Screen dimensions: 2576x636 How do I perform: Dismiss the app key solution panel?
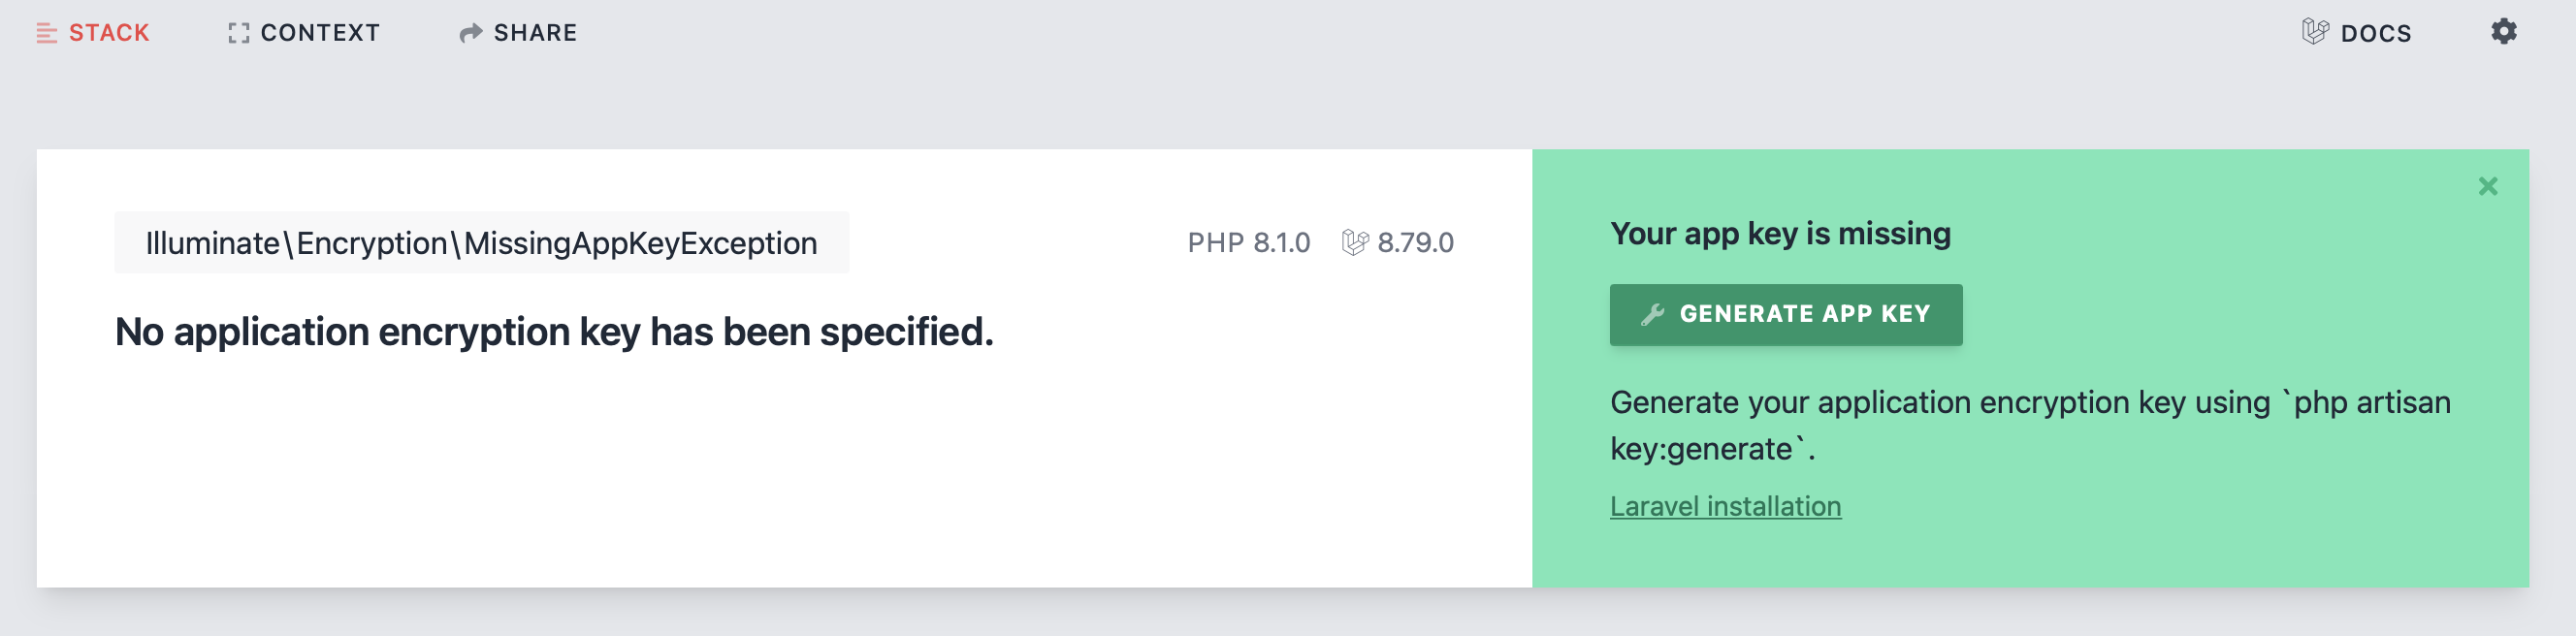point(2487,186)
